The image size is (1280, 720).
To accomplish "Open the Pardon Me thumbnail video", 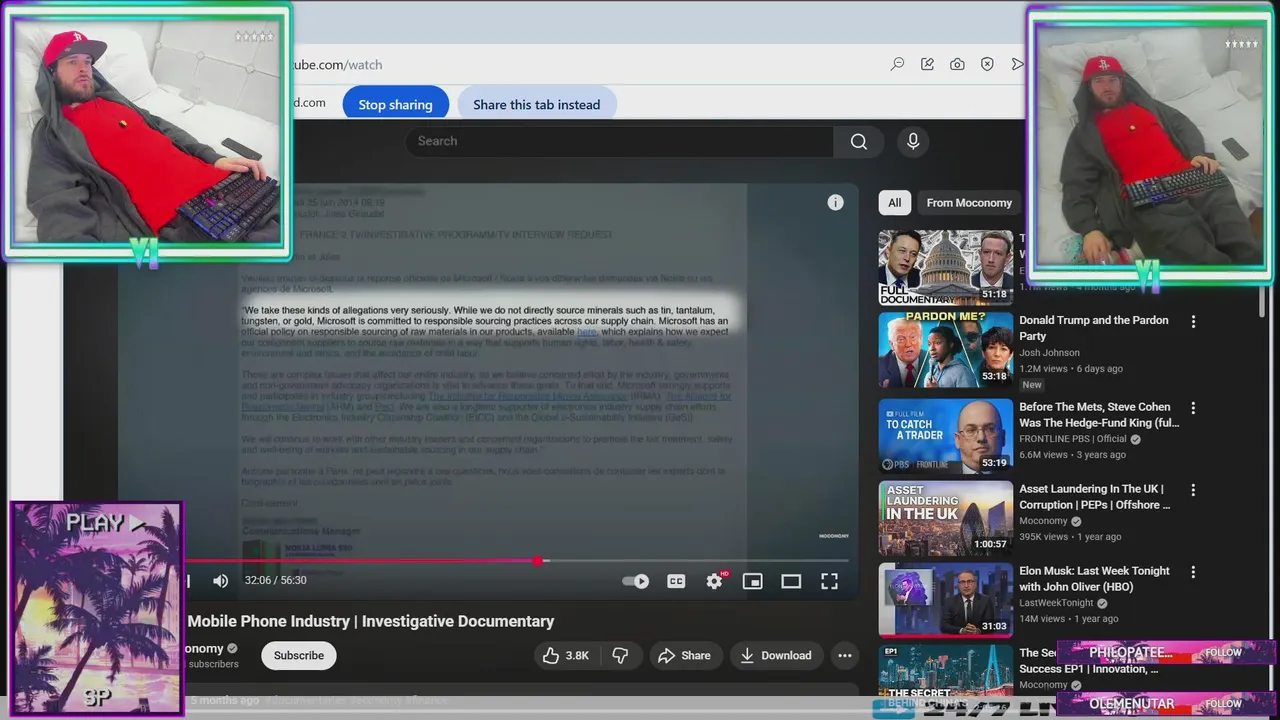I will coord(945,350).
